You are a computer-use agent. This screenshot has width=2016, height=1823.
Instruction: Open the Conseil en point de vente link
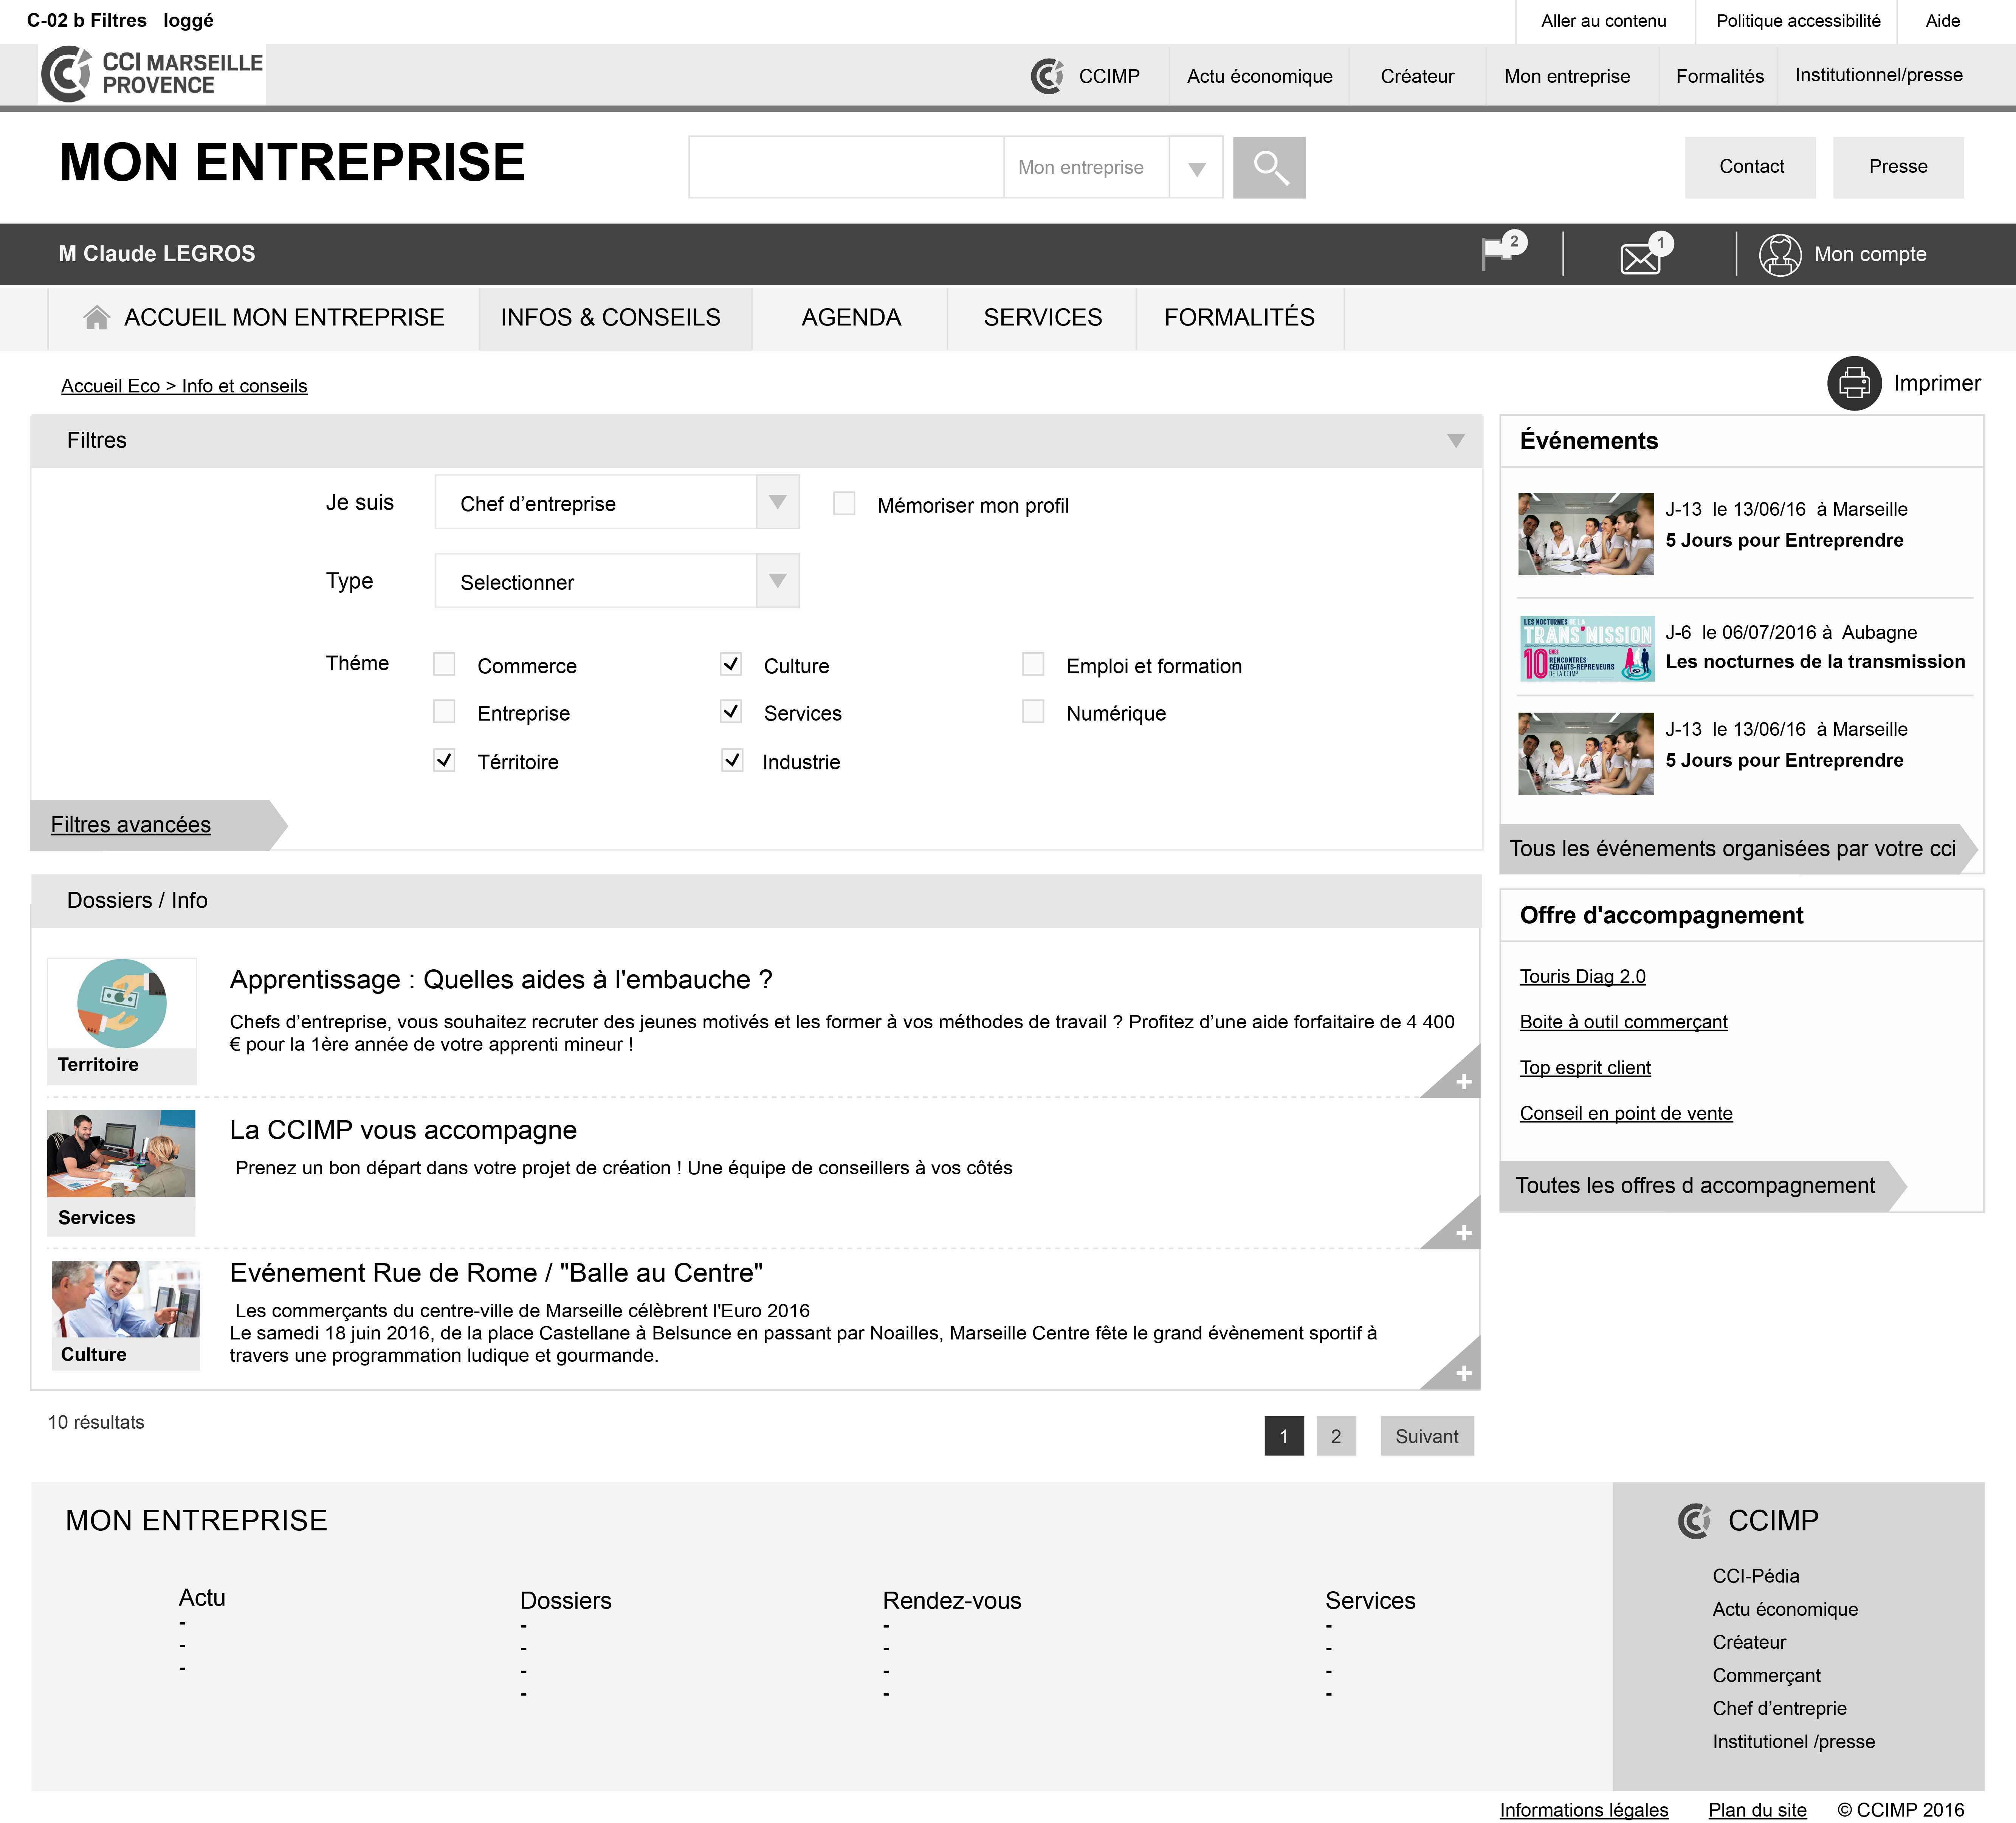tap(1626, 1114)
